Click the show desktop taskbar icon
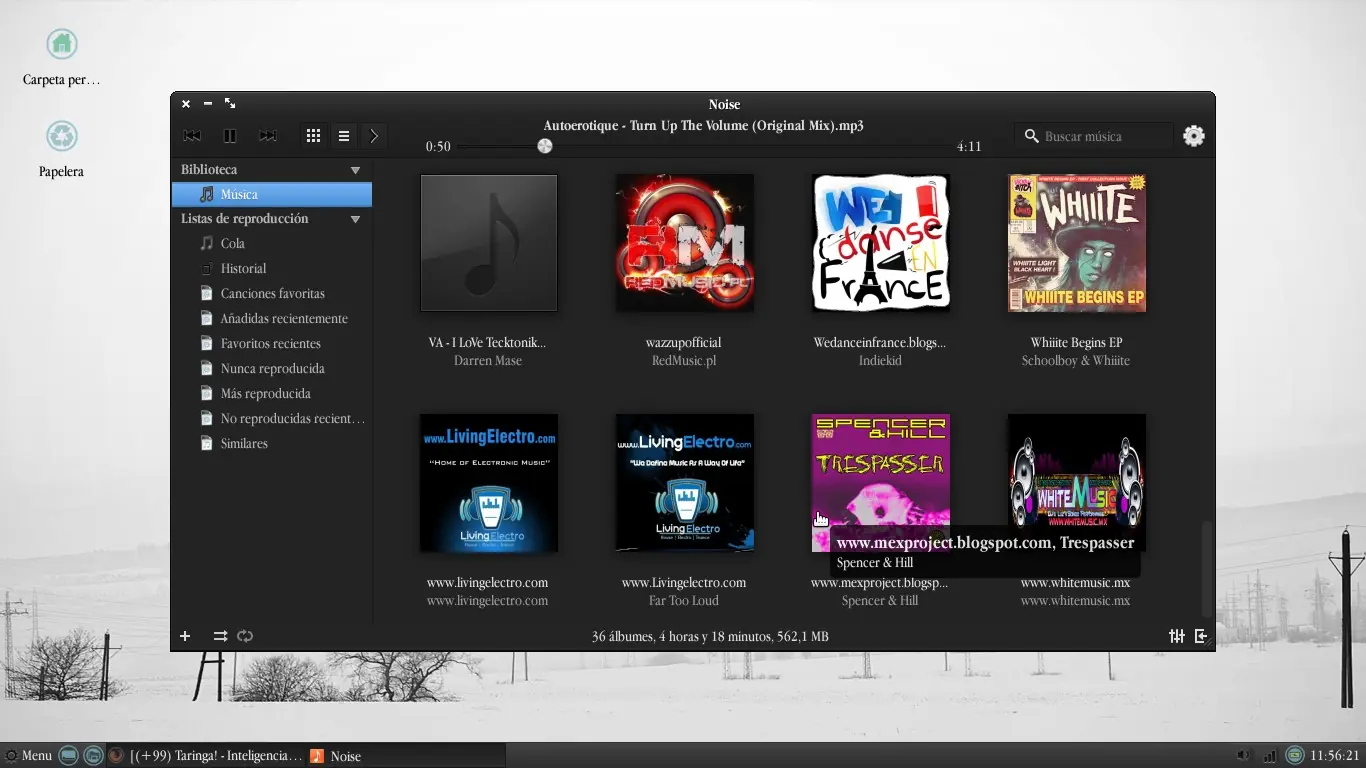1366x768 pixels. pyautogui.click(x=68, y=756)
